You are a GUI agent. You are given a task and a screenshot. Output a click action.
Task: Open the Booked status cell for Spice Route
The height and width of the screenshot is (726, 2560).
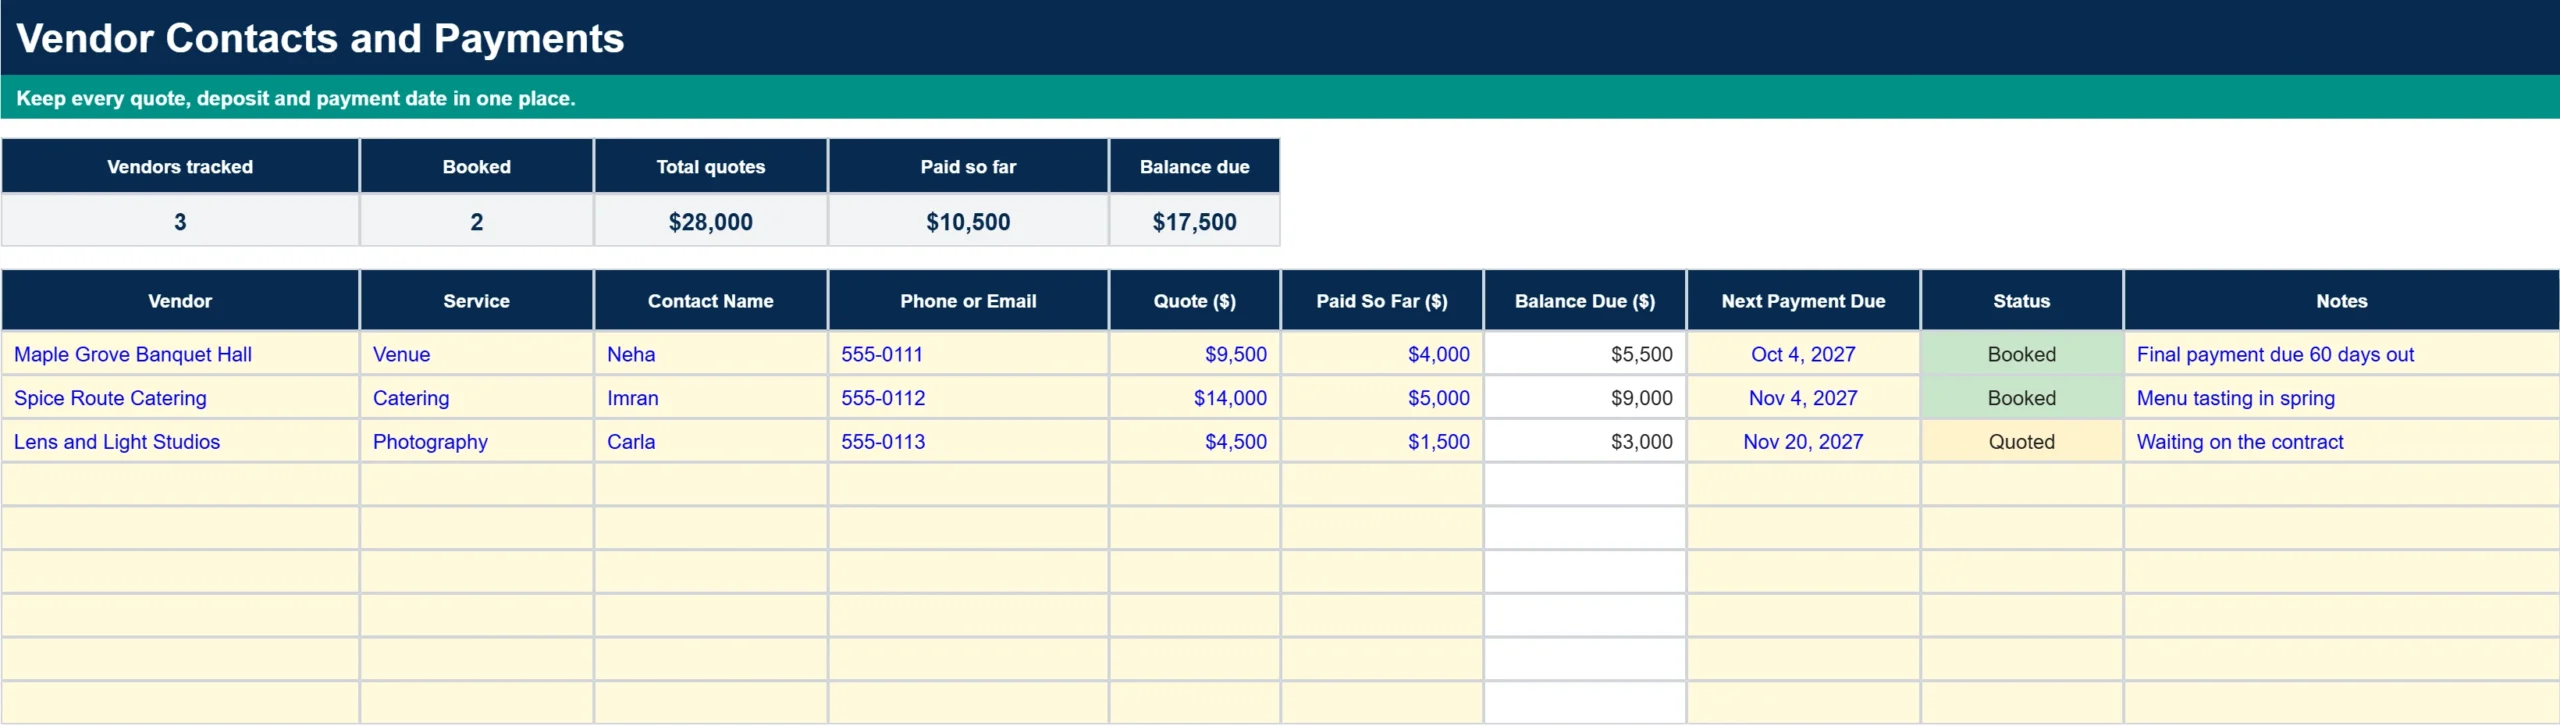(x=2021, y=398)
